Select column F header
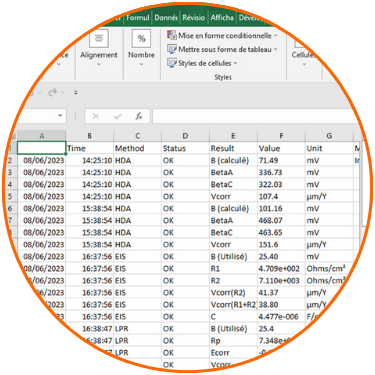 coord(281,136)
